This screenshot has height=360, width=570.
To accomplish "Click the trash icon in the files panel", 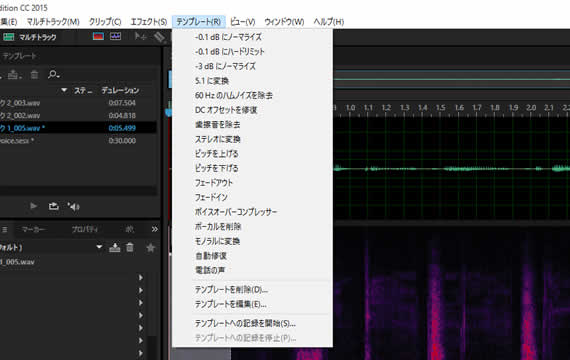I will coord(34,75).
